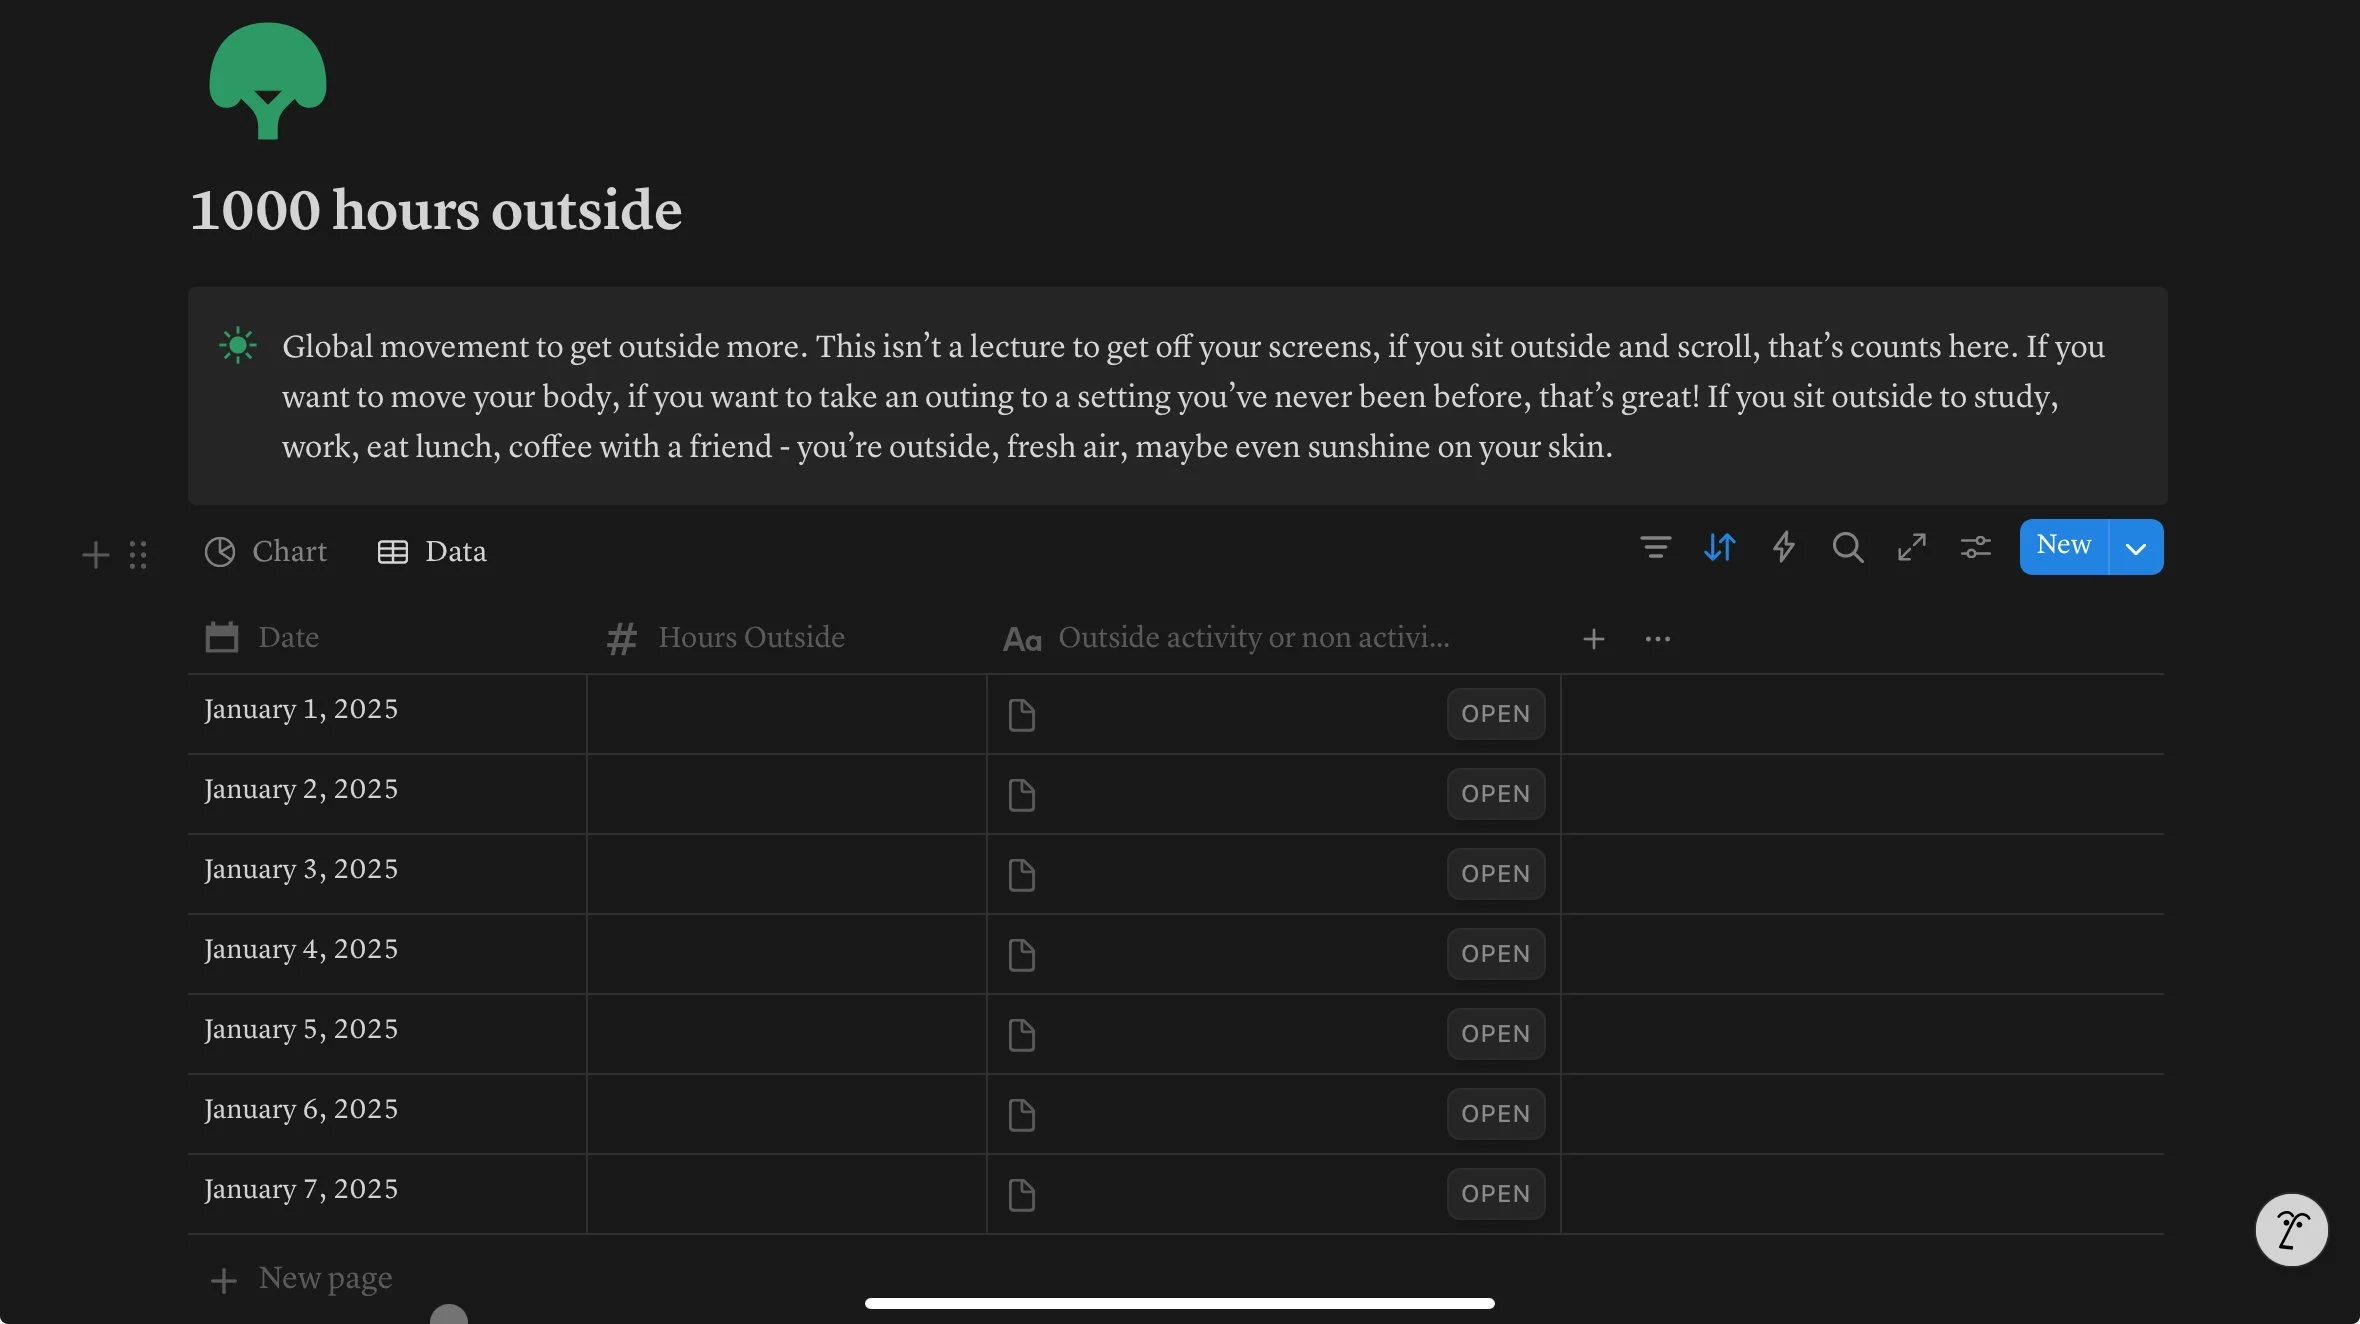Add a property with plus column icon

(1593, 639)
